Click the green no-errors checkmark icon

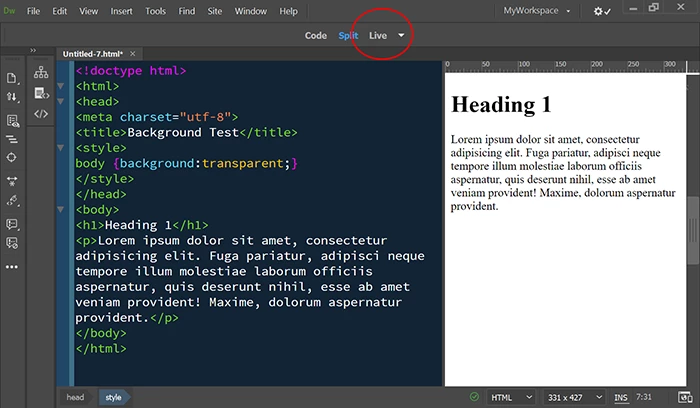[474, 397]
